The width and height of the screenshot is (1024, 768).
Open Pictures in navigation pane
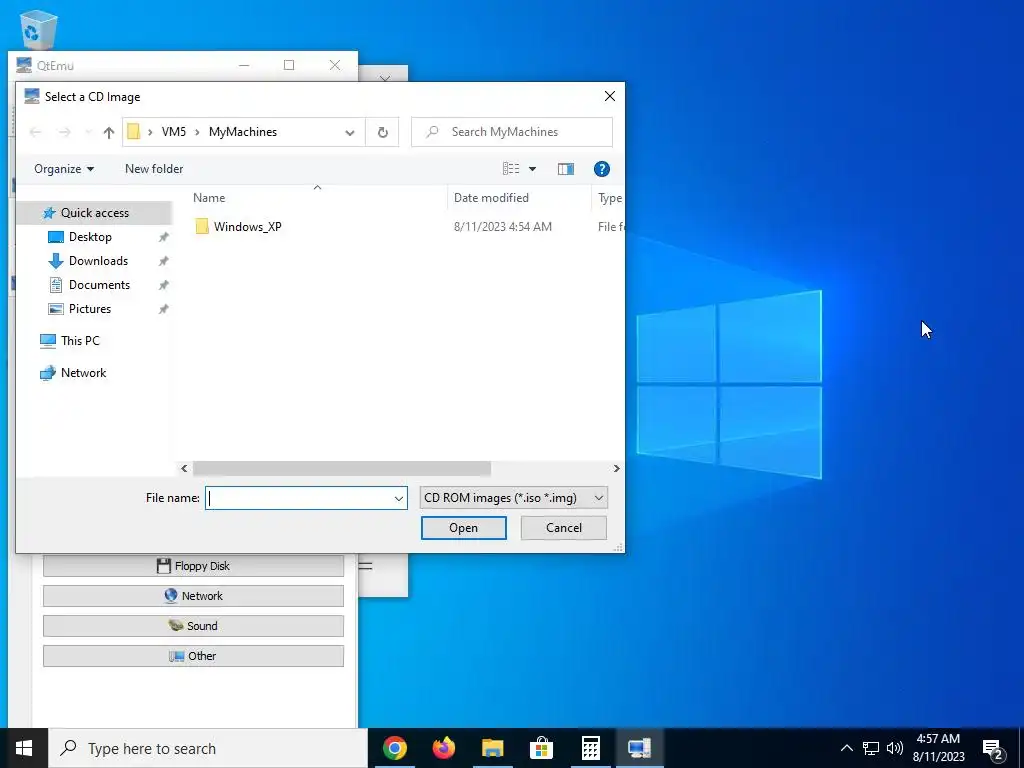coord(89,309)
